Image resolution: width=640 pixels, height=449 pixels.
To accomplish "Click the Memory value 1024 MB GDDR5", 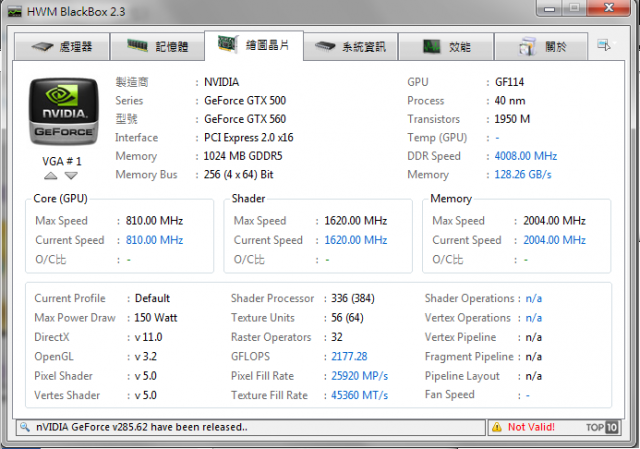I will 243,156.
